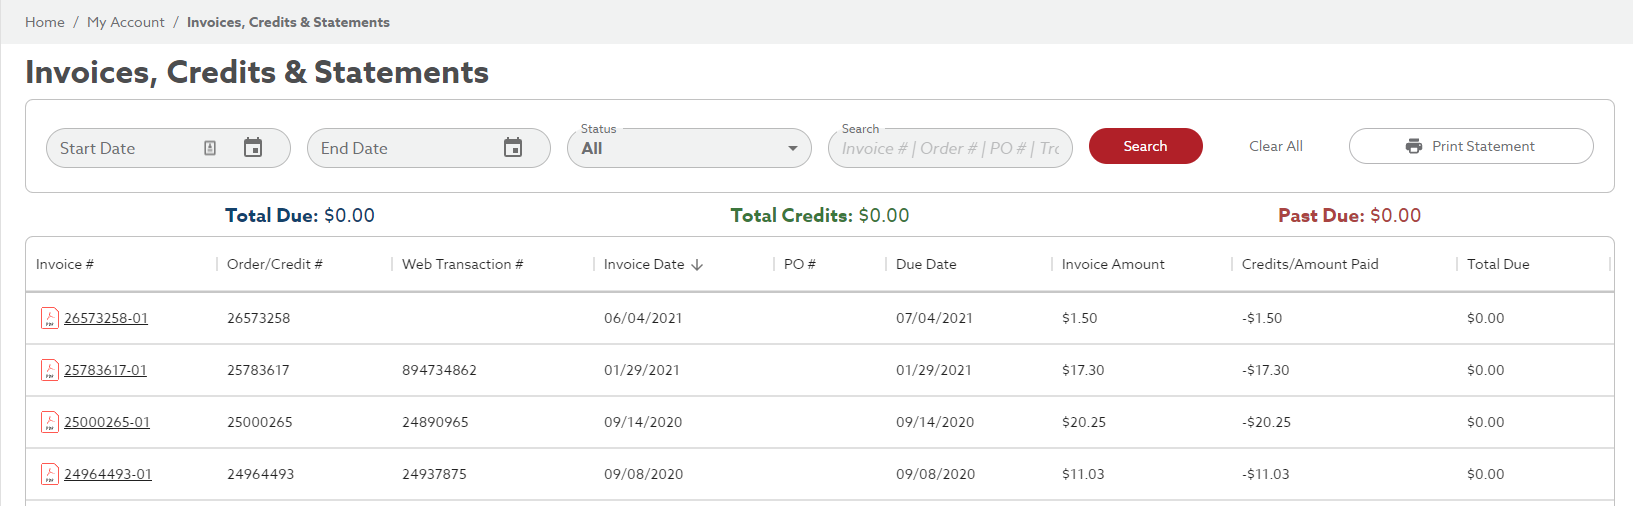Screen dimensions: 1633x506
Task: Expand the Status dropdown set to All
Action: click(x=689, y=148)
